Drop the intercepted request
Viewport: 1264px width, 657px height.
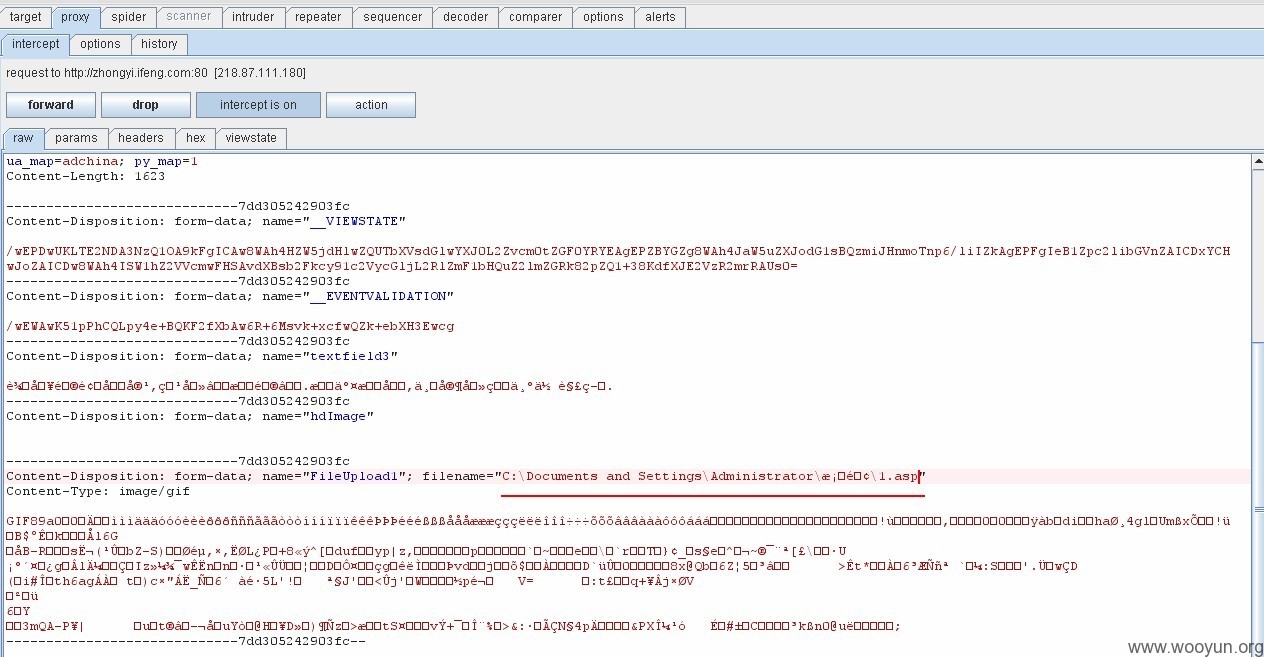(x=145, y=105)
